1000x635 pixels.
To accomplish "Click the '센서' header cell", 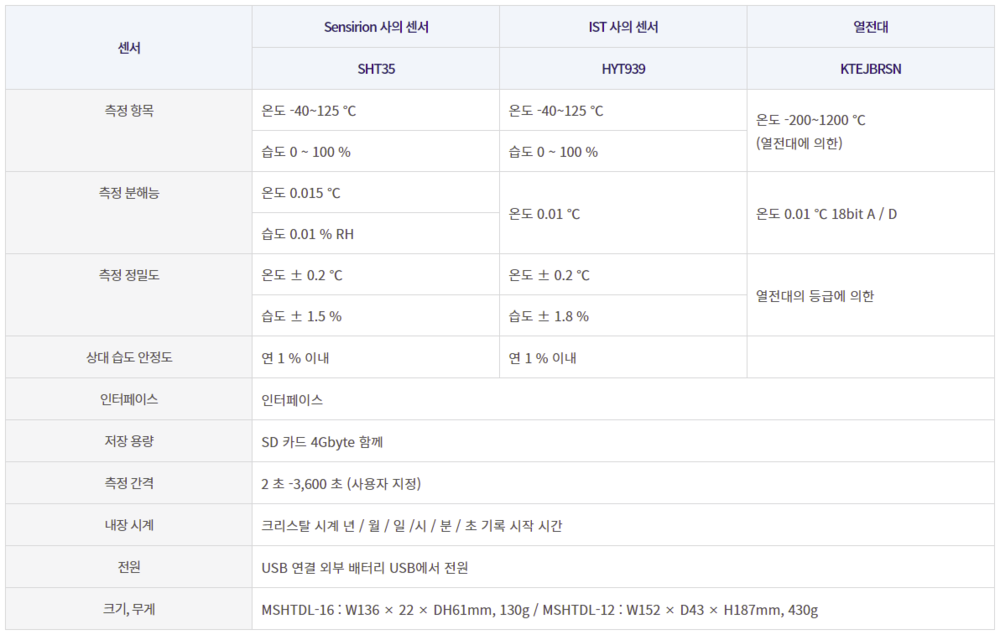I will pos(129,48).
